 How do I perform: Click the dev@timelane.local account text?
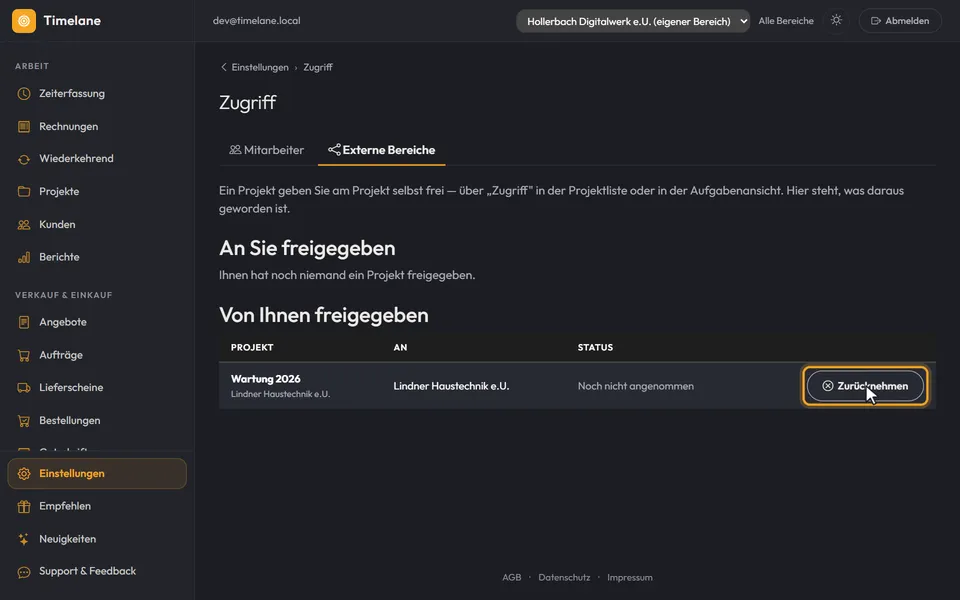point(257,21)
